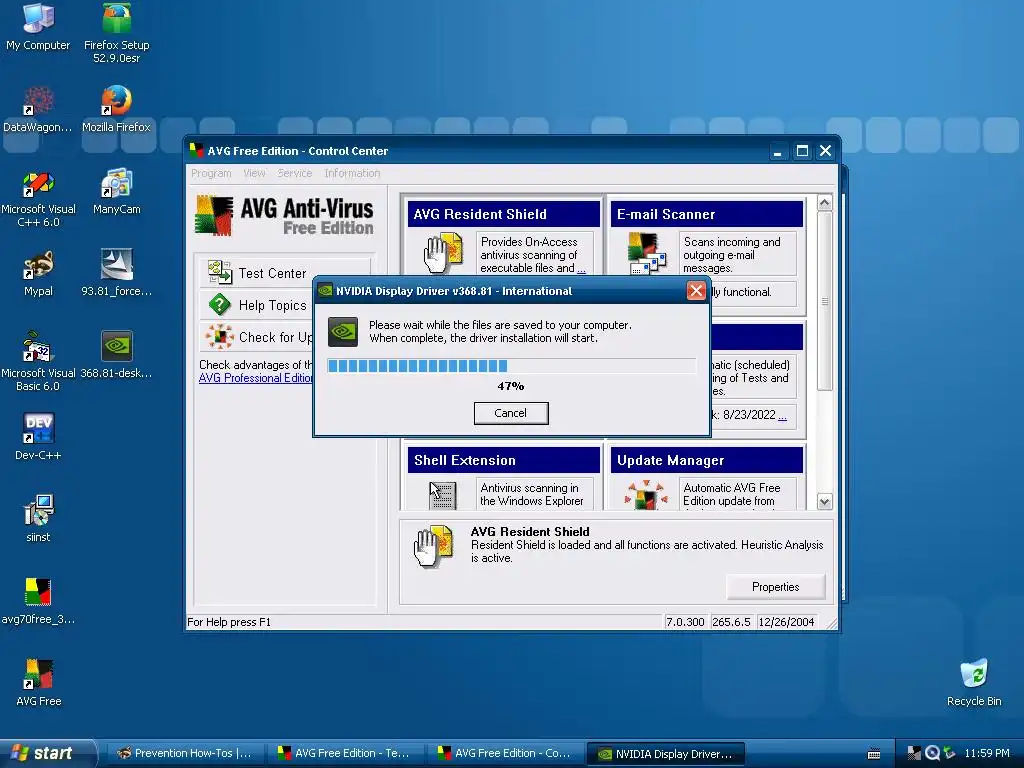1024x768 pixels.
Task: Open the My Computer desktop icon
Action: tap(38, 27)
